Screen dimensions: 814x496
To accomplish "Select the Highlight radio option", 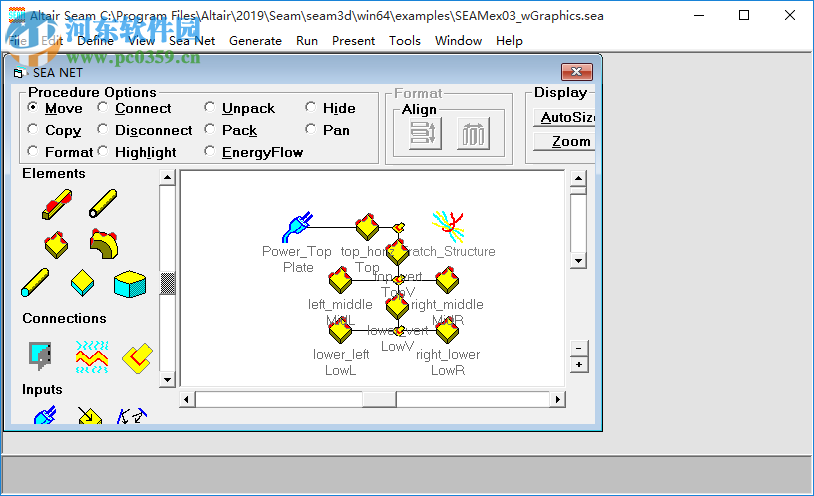I will point(103,151).
